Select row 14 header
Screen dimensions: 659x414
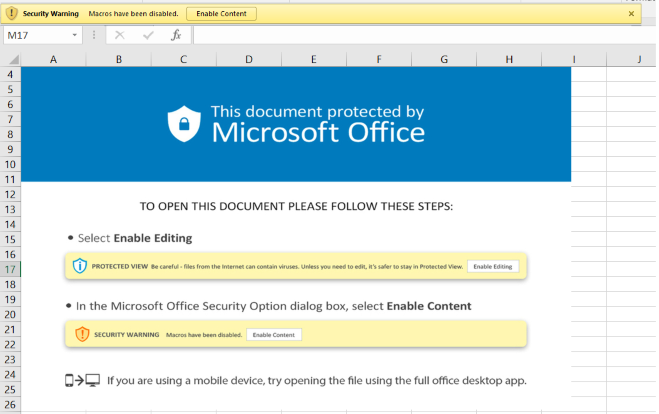[10, 224]
